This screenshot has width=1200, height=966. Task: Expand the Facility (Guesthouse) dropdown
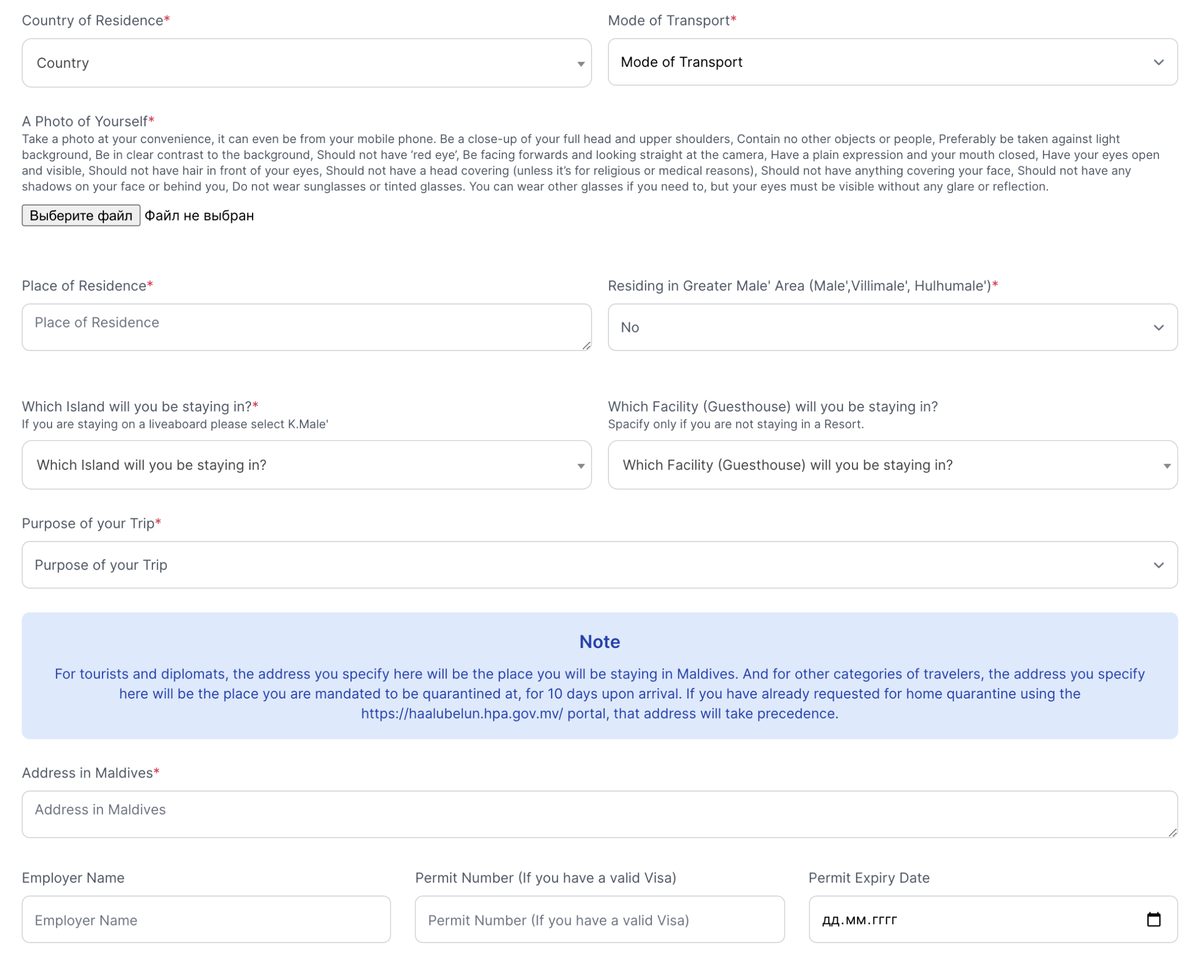click(x=893, y=465)
